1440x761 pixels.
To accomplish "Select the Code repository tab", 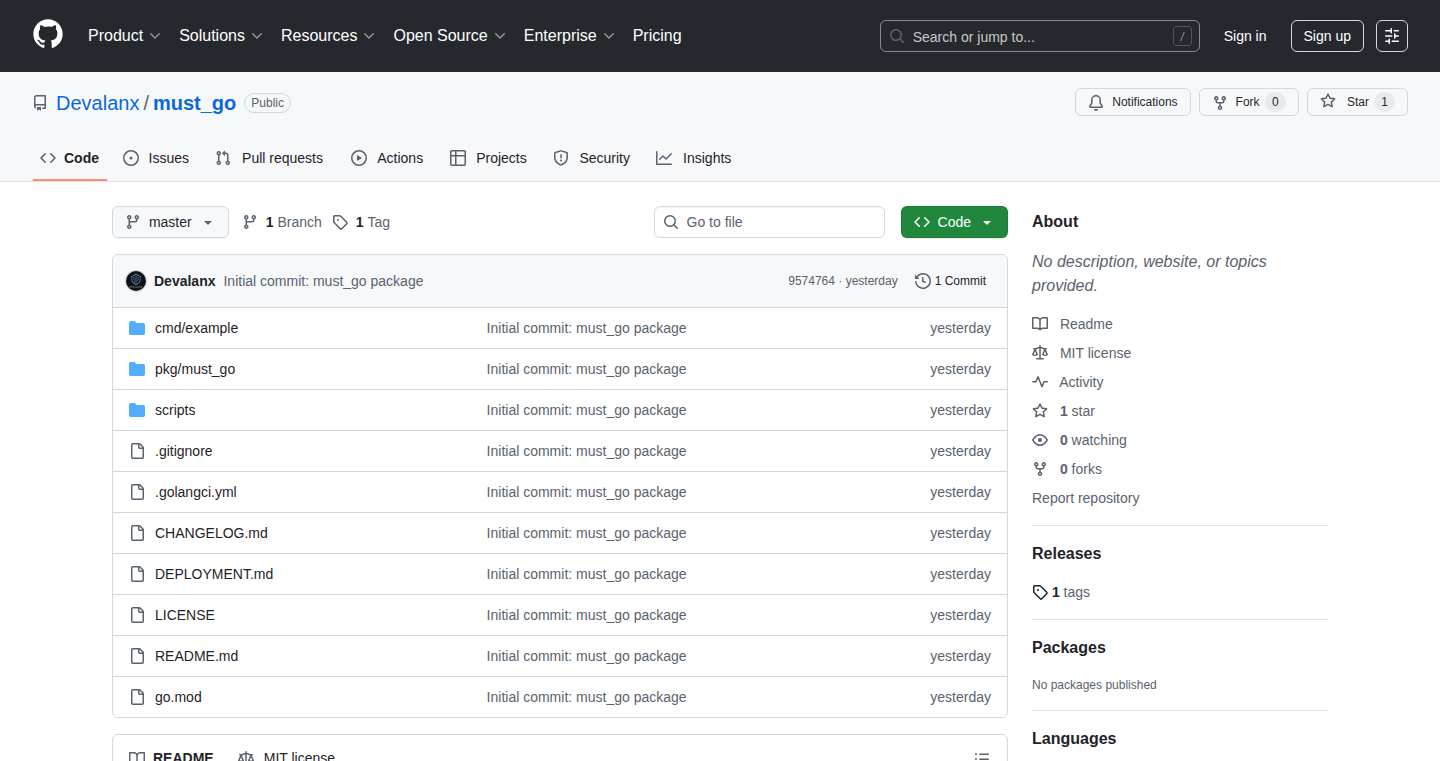I will coord(70,158).
